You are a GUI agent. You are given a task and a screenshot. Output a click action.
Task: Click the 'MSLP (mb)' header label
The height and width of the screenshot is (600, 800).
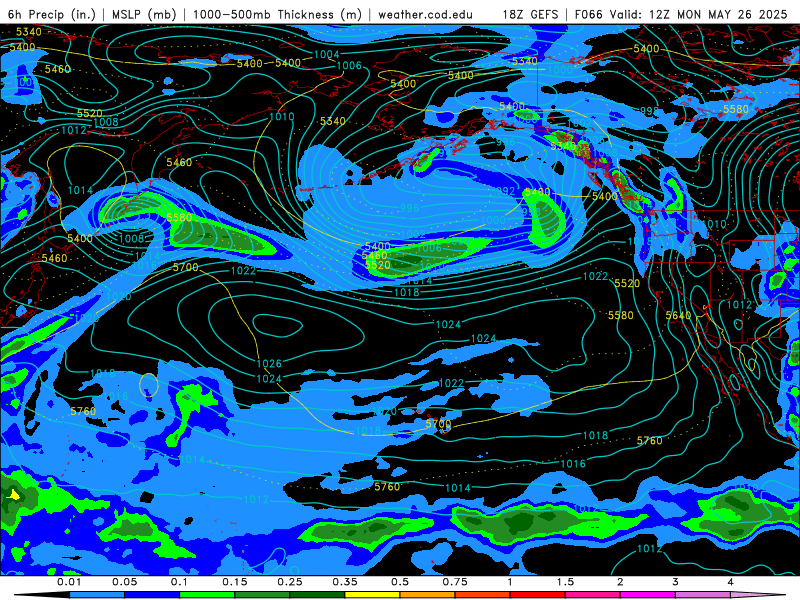[144, 14]
